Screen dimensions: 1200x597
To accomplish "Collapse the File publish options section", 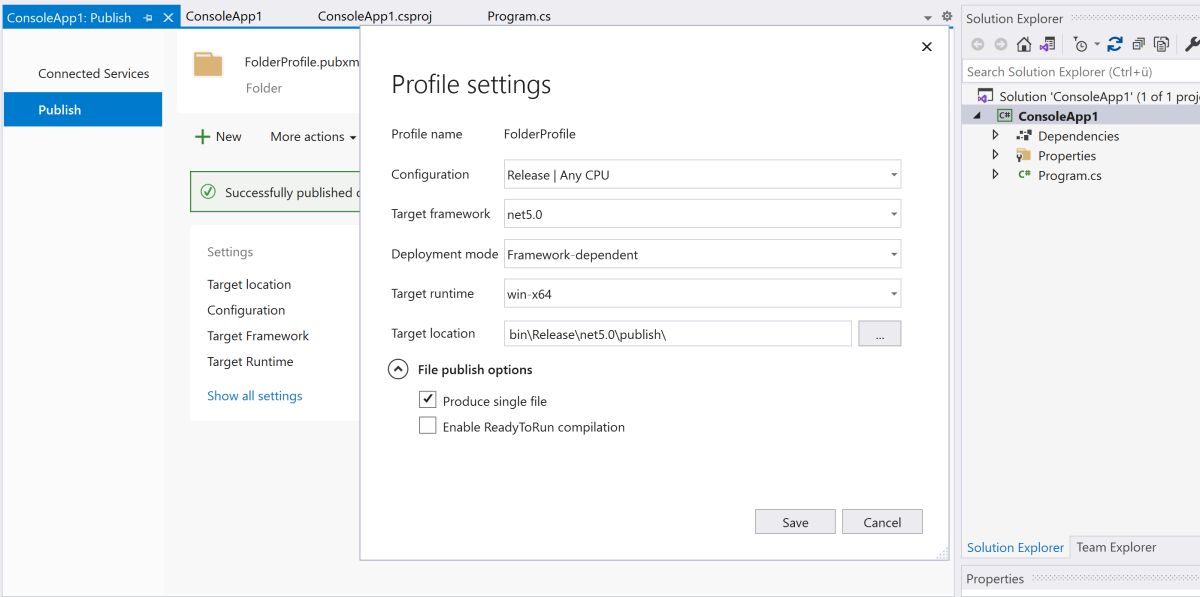I will point(398,369).
